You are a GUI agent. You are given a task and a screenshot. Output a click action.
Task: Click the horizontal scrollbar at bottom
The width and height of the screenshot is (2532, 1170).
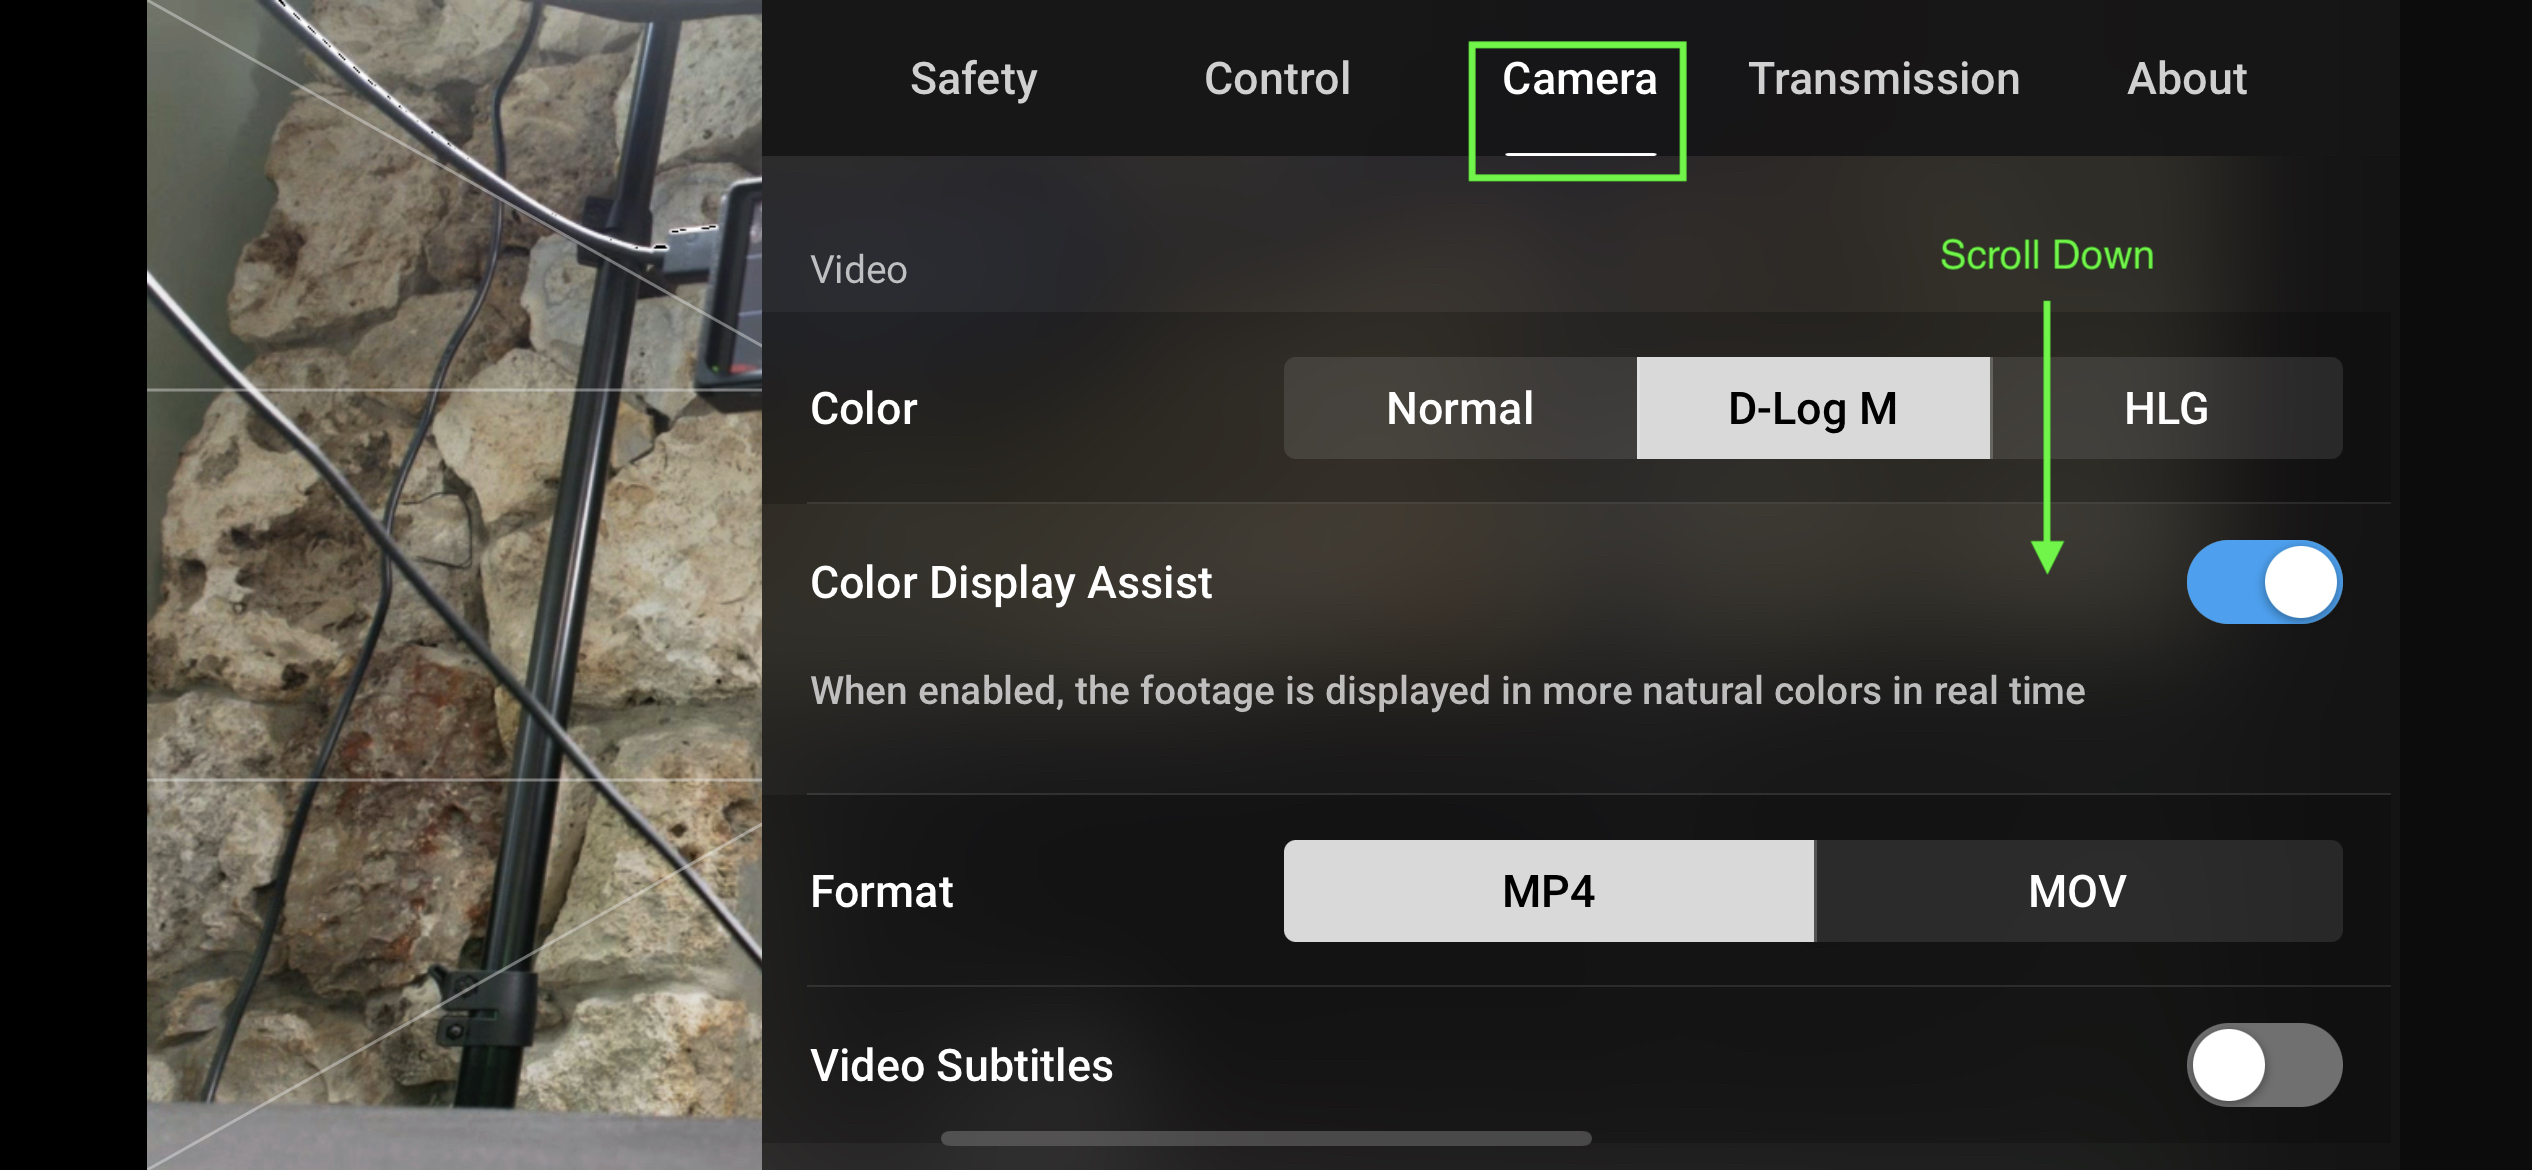pos(1266,1138)
